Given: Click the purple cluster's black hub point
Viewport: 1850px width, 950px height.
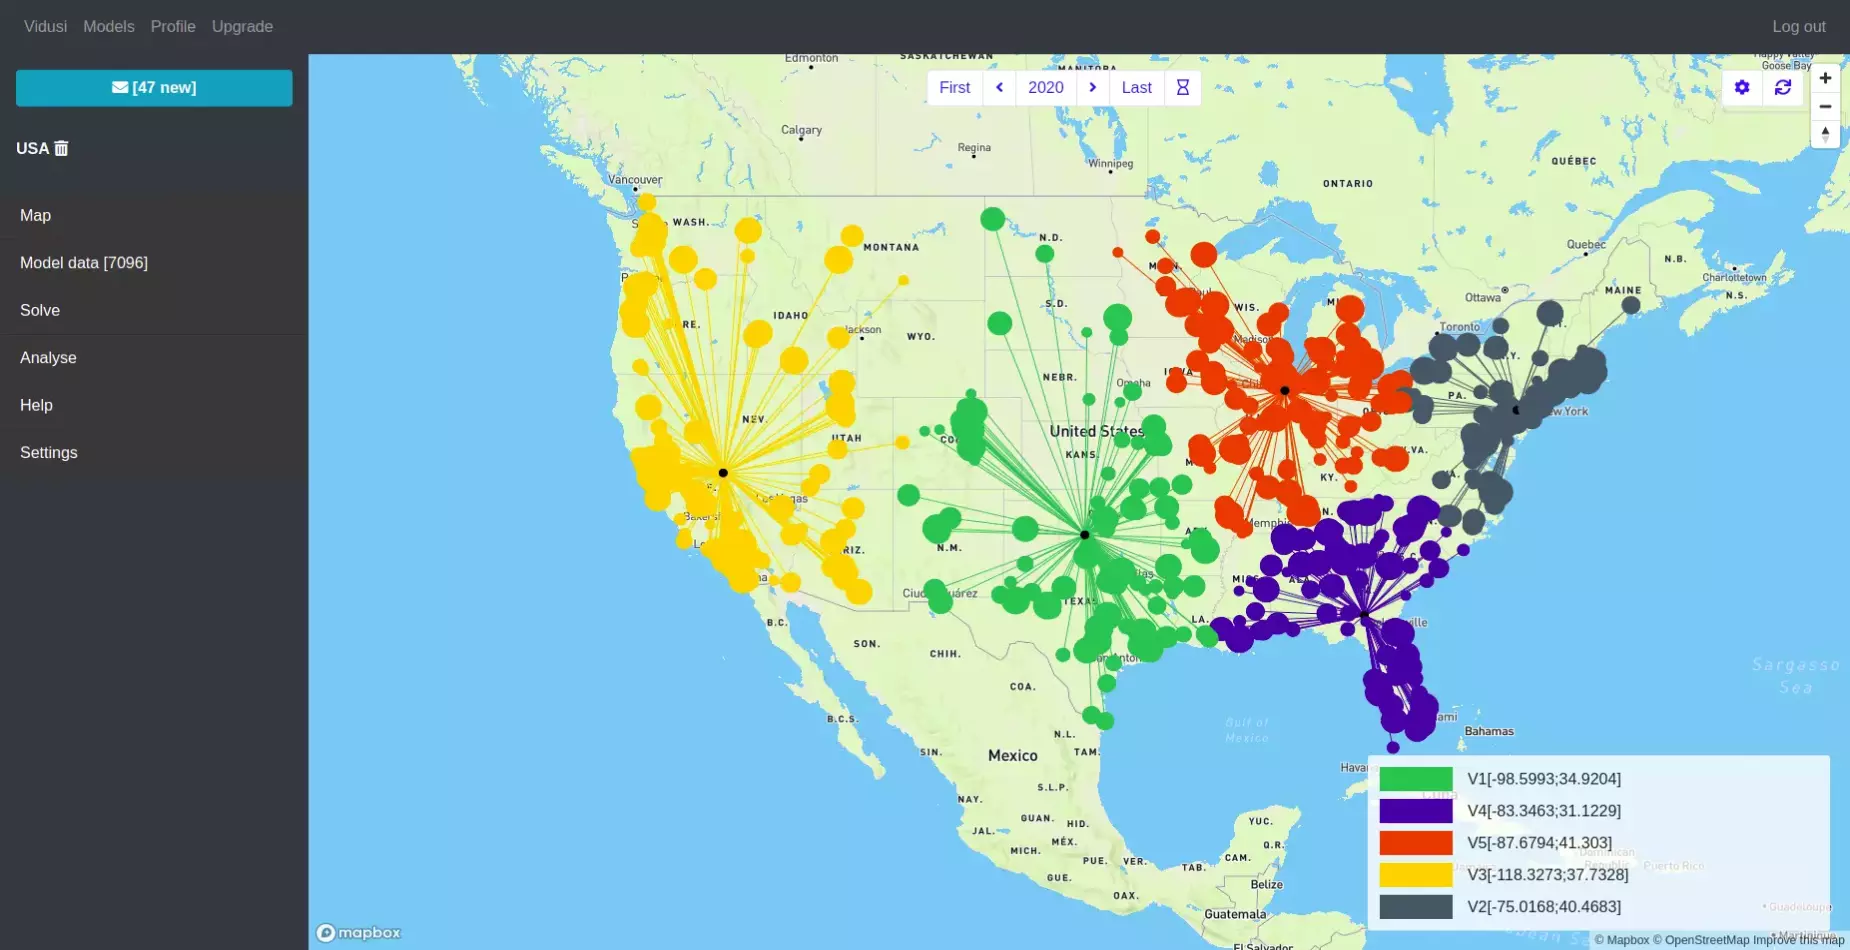Looking at the screenshot, I should (1365, 616).
